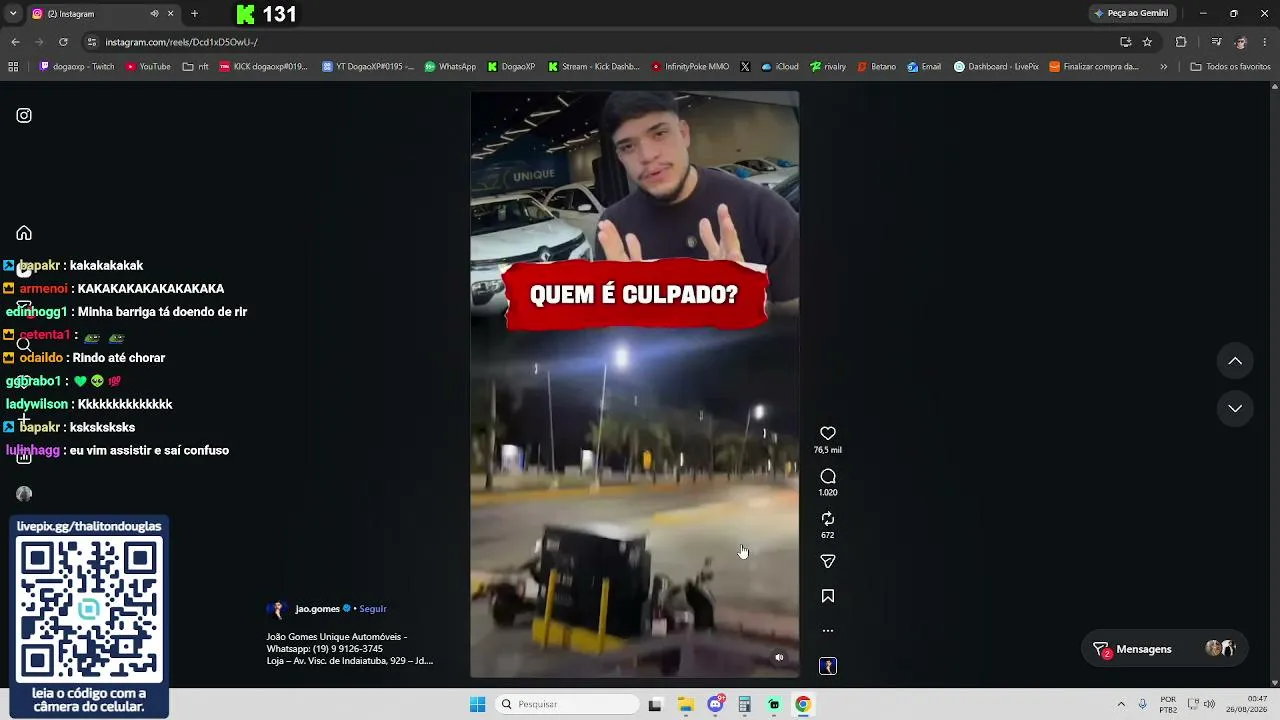Open the Chrome apps grid shortcut

pyautogui.click(x=13, y=67)
